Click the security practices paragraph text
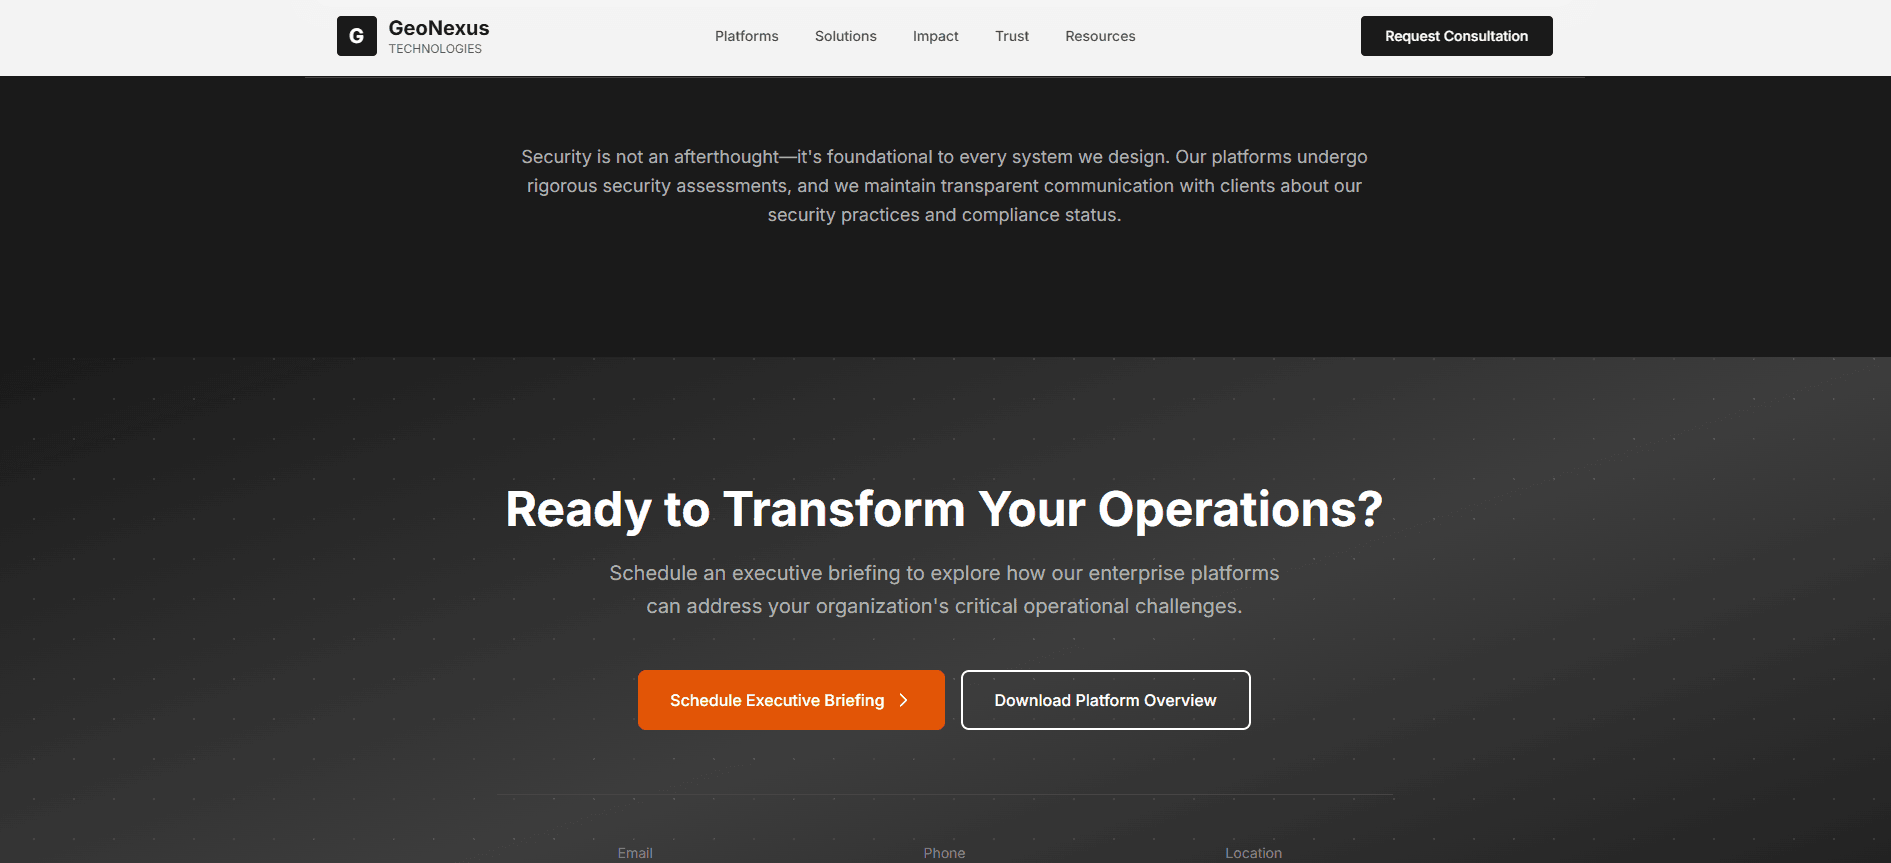1891x863 pixels. pyautogui.click(x=944, y=186)
